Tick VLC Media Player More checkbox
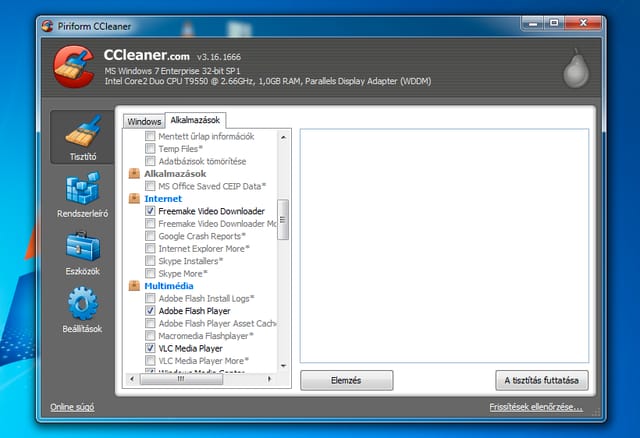Image resolution: width=640 pixels, height=438 pixels. 150,361
